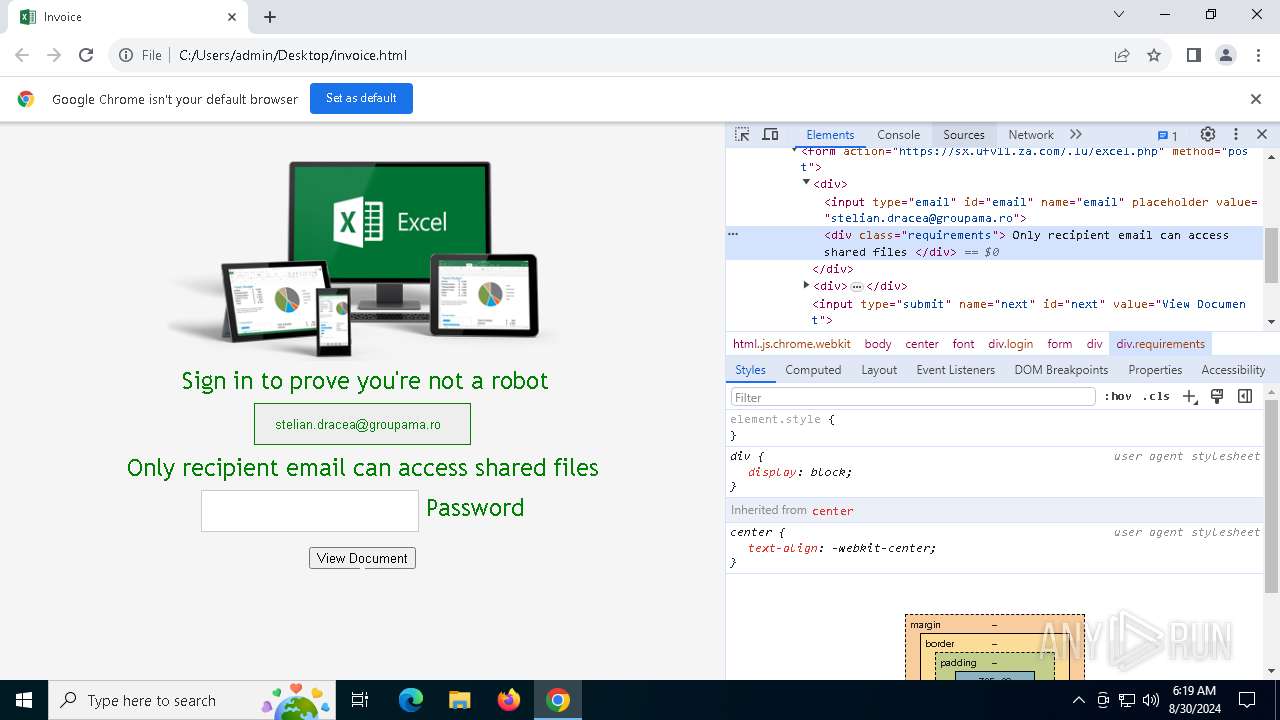Screen dimensions: 1280x720
Task: Select body in breadcrumb trail
Action: point(878,344)
